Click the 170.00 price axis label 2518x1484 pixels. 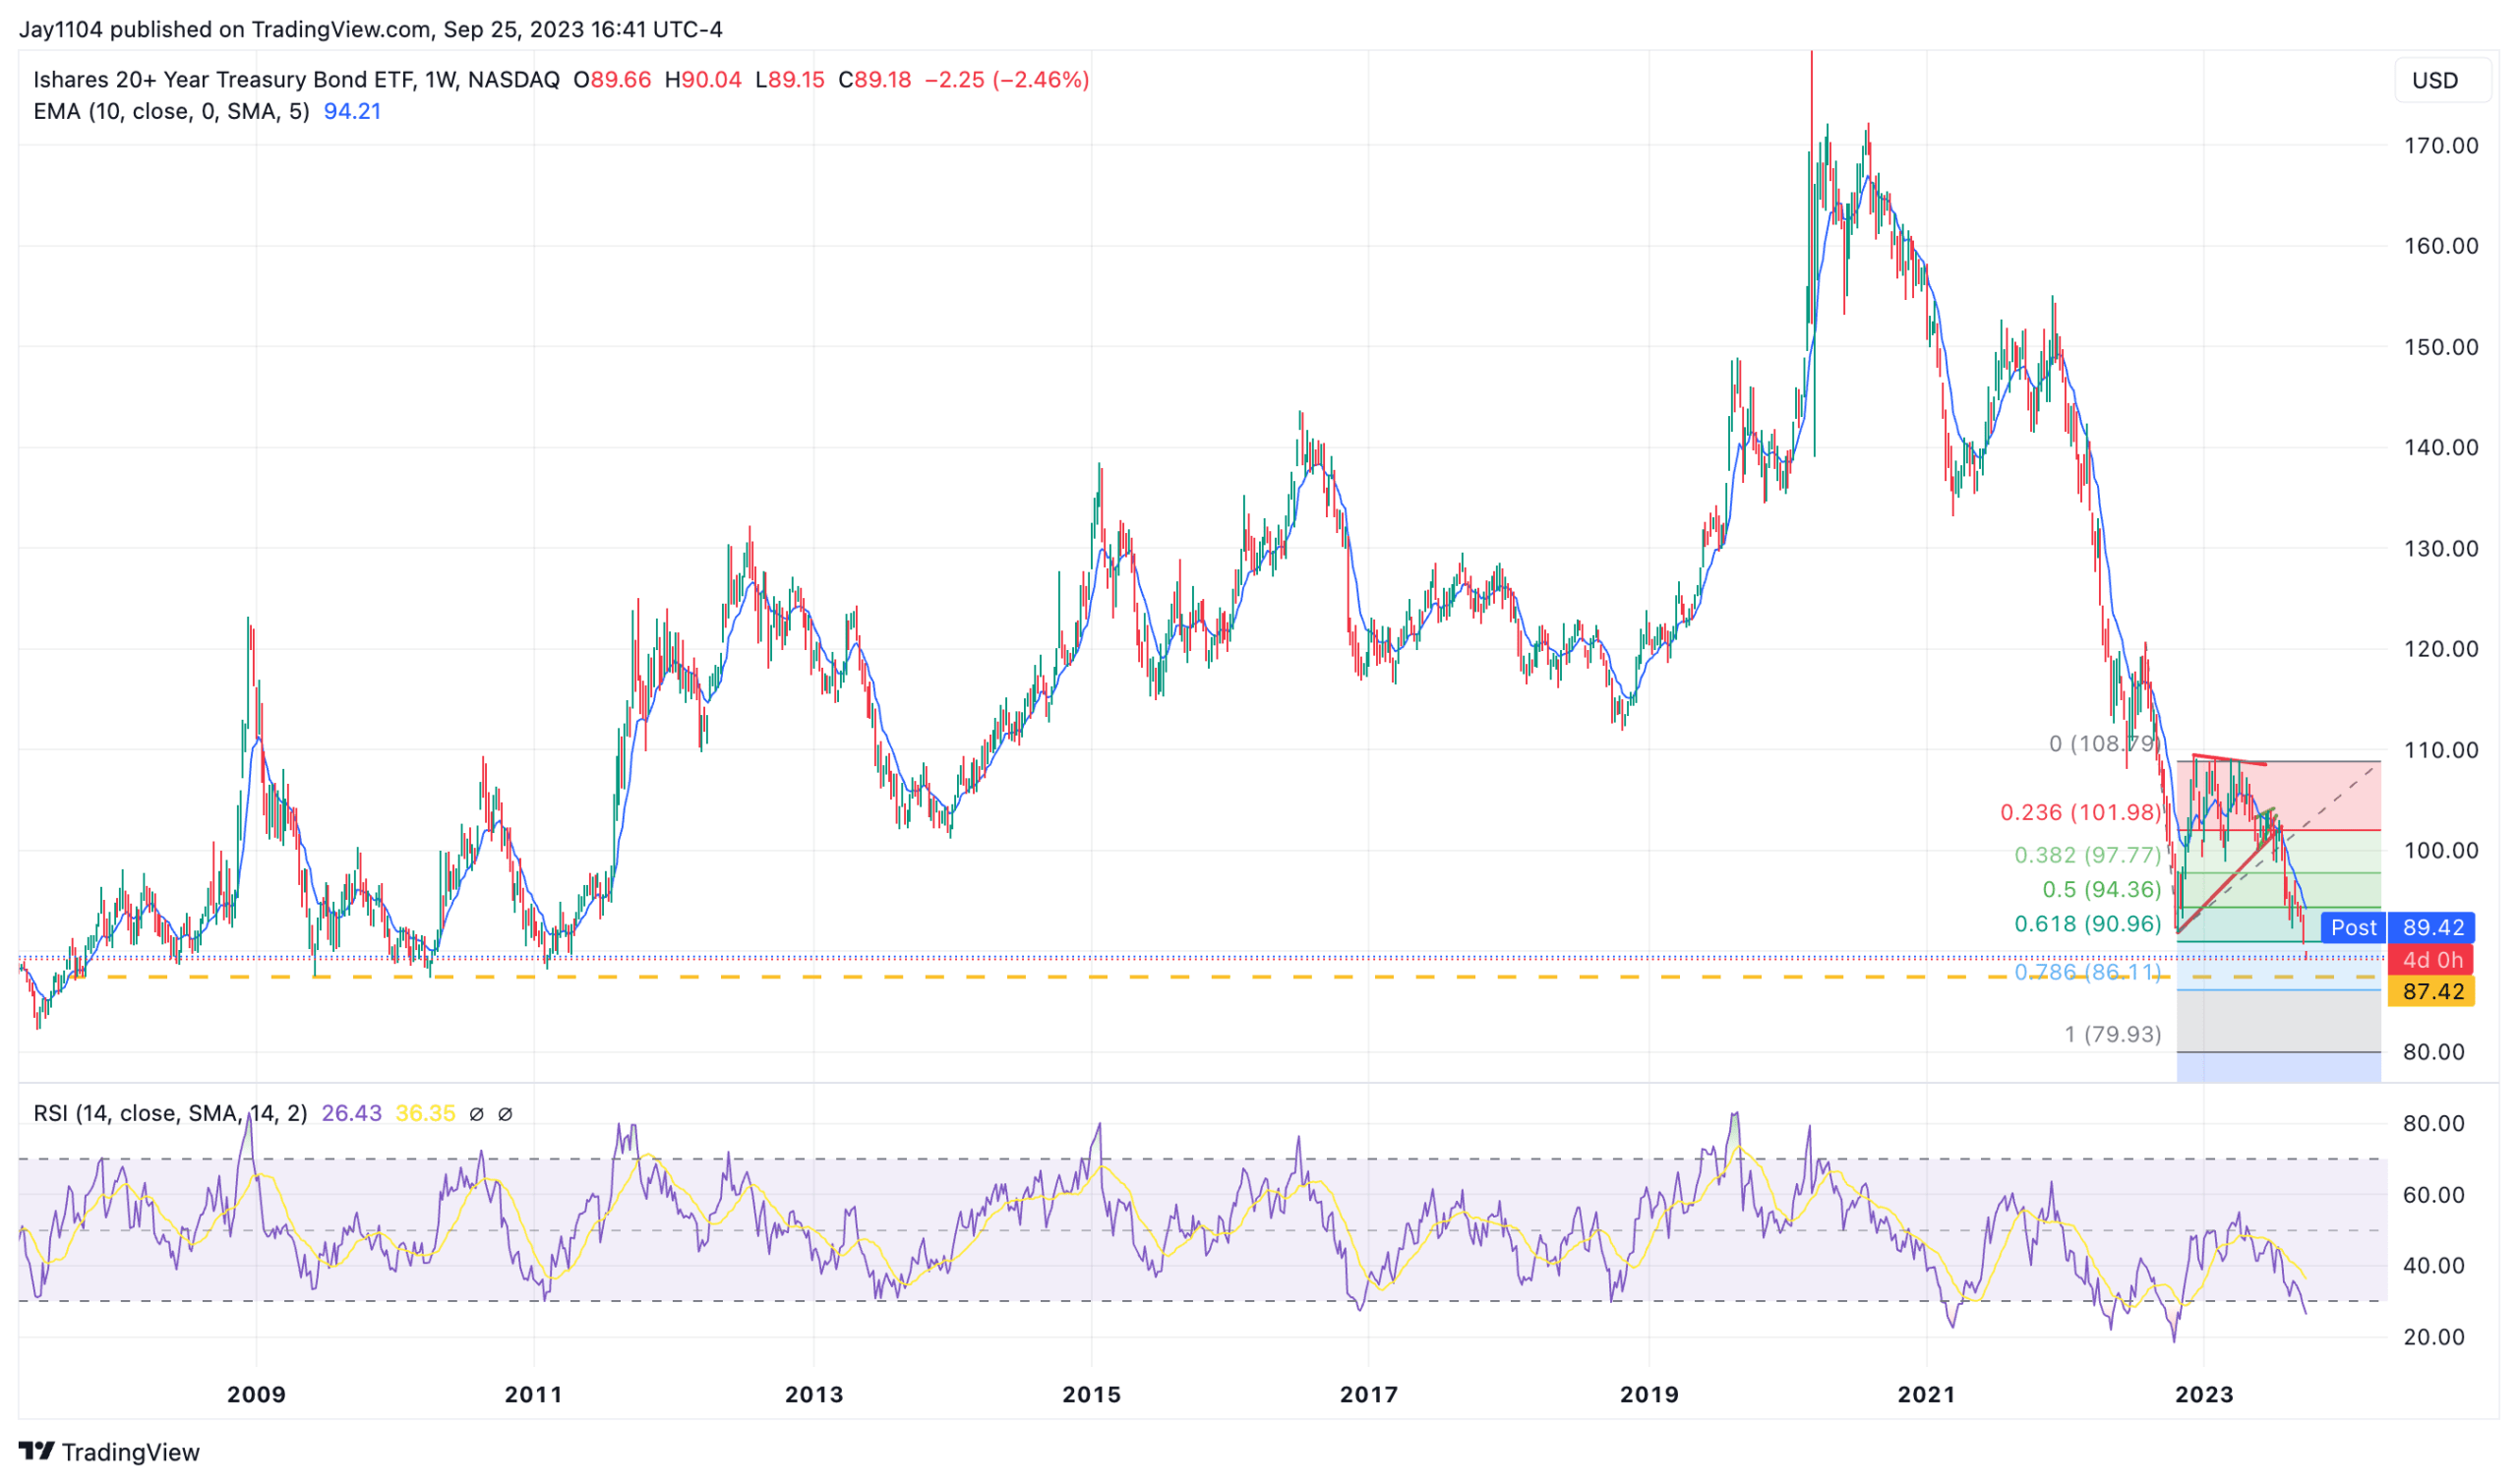pyautogui.click(x=2440, y=146)
